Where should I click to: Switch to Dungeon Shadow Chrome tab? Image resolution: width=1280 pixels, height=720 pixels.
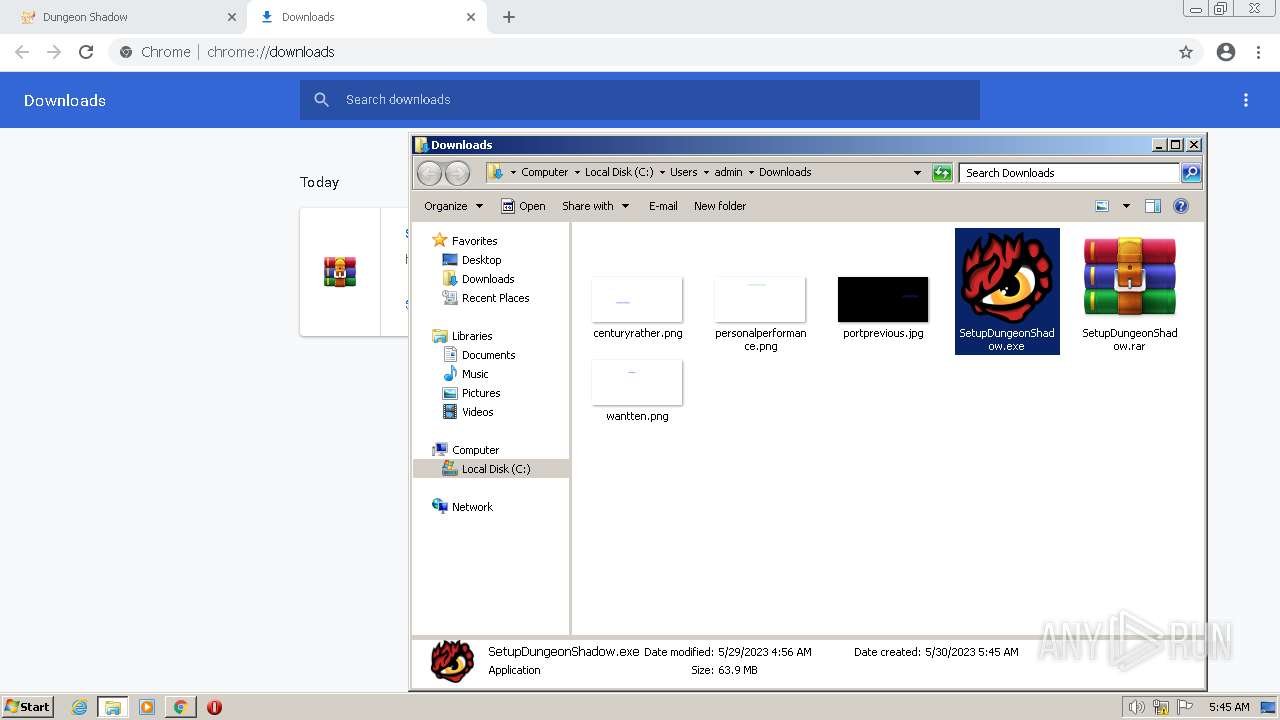point(125,17)
